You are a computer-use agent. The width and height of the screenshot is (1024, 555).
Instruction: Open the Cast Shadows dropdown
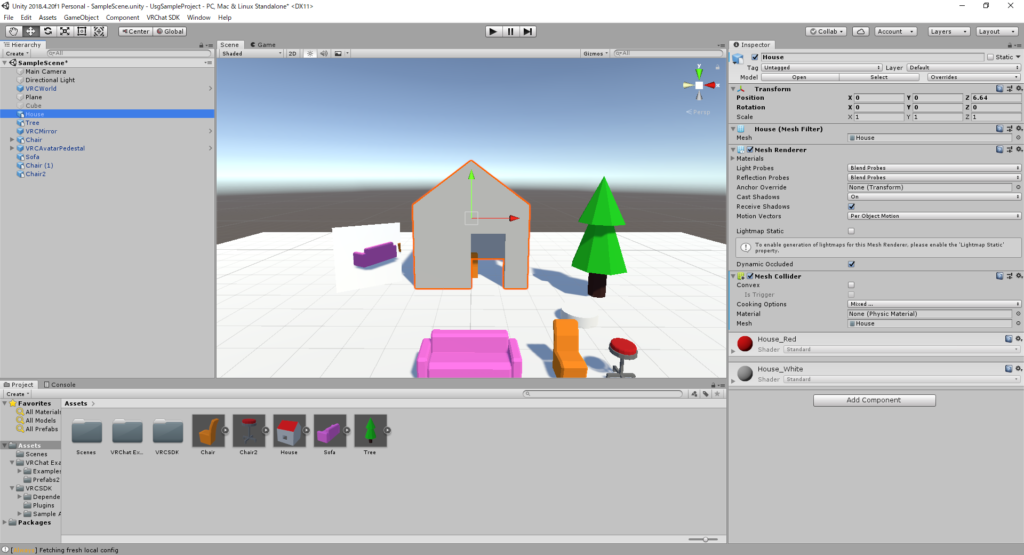pos(932,197)
